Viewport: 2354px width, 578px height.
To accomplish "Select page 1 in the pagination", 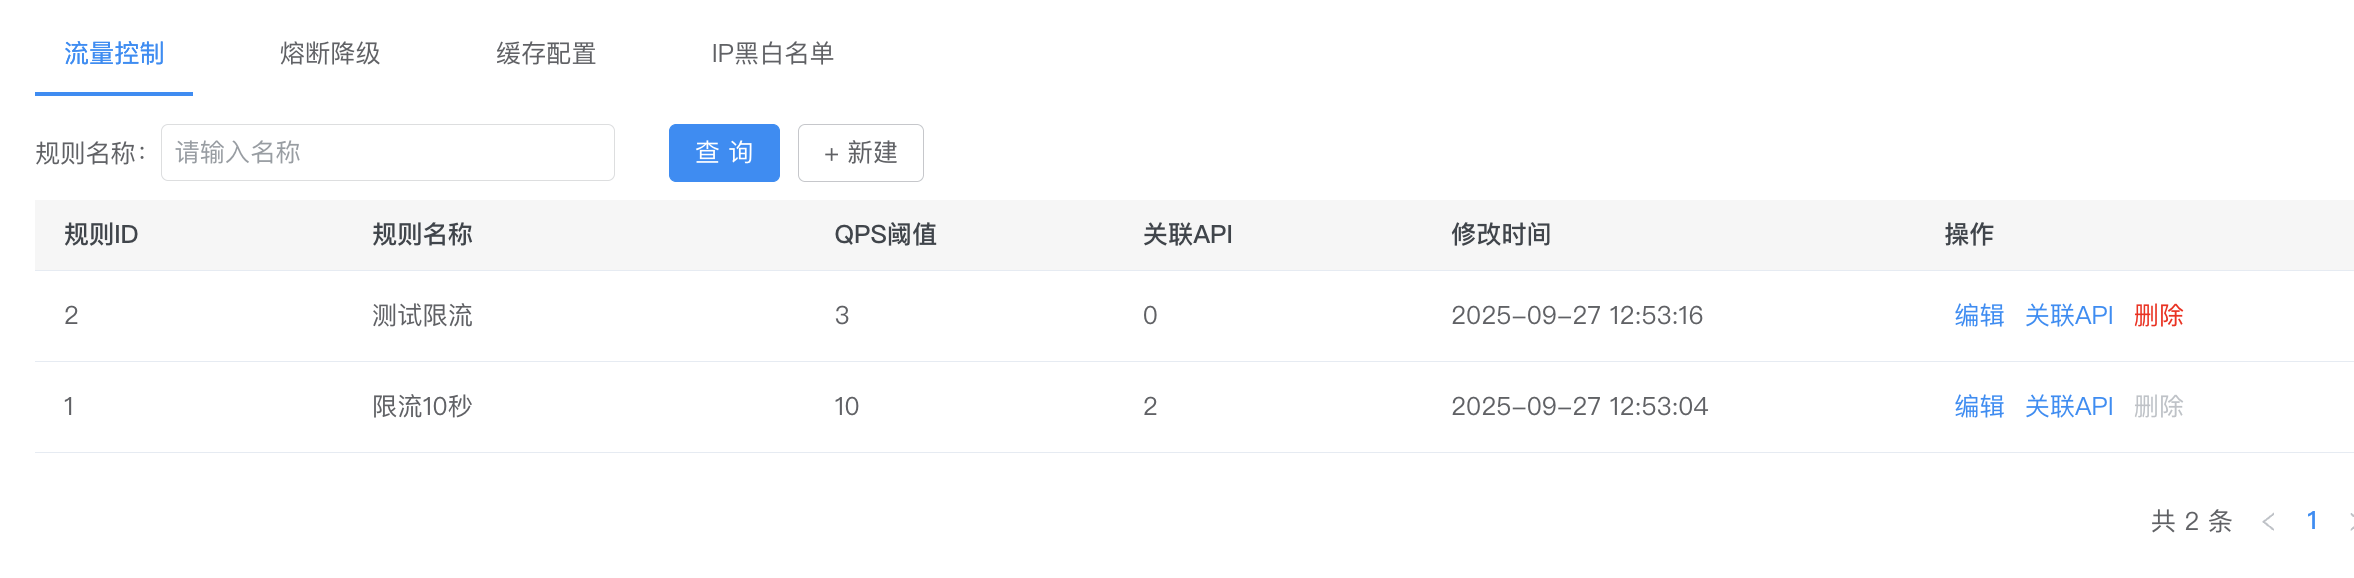I will point(2312,521).
